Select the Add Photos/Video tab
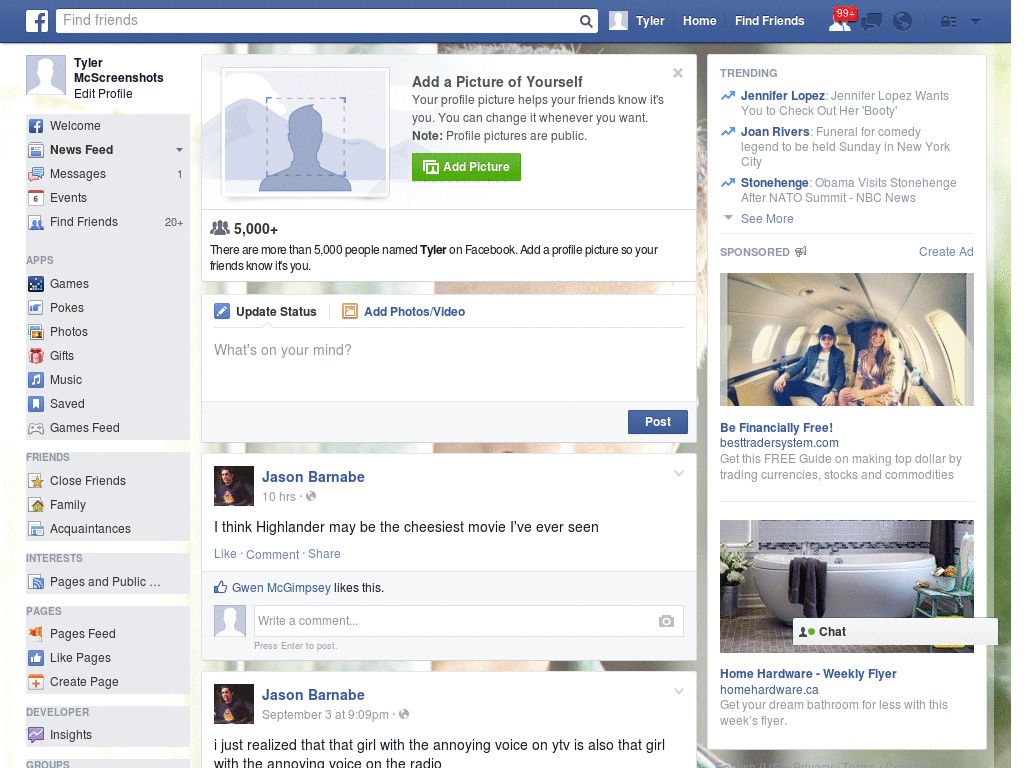The height and width of the screenshot is (768, 1024). pos(404,312)
